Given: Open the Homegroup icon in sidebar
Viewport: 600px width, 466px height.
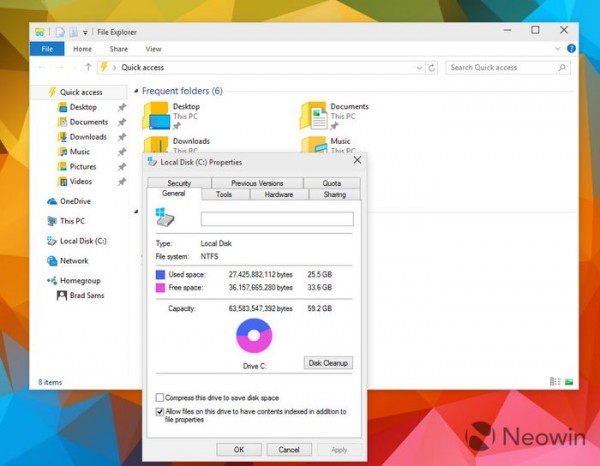Looking at the screenshot, I should (52, 281).
